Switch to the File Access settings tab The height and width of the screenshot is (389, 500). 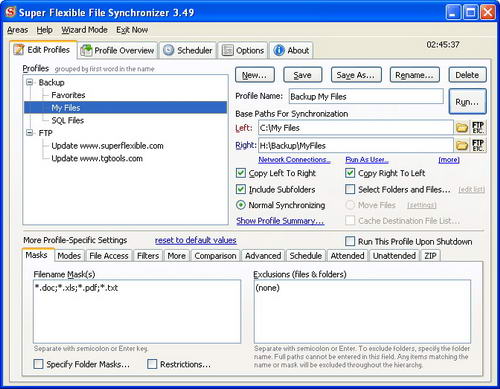tap(109, 256)
